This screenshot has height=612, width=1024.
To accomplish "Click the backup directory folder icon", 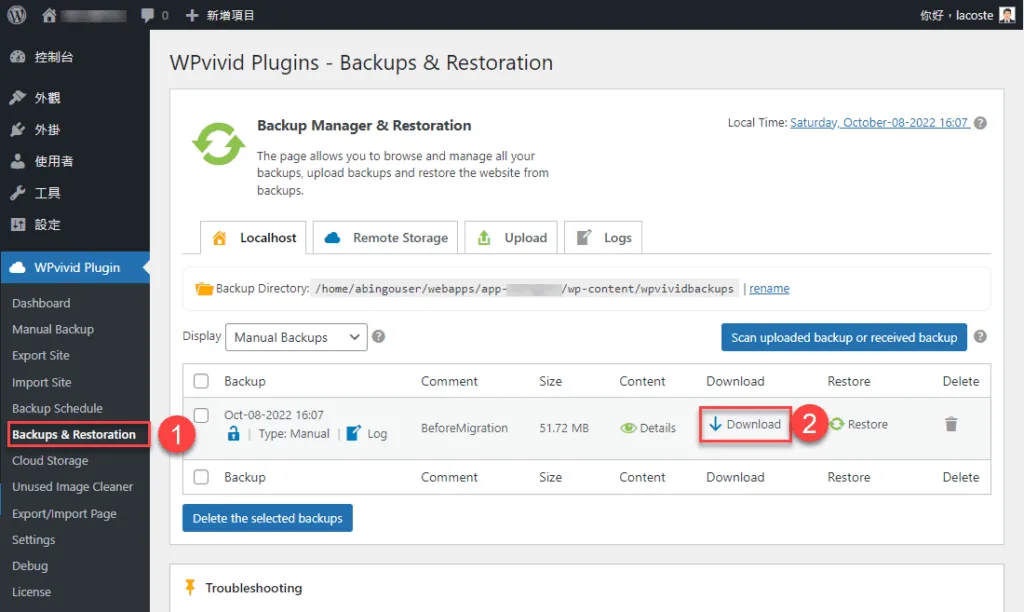I will point(204,288).
